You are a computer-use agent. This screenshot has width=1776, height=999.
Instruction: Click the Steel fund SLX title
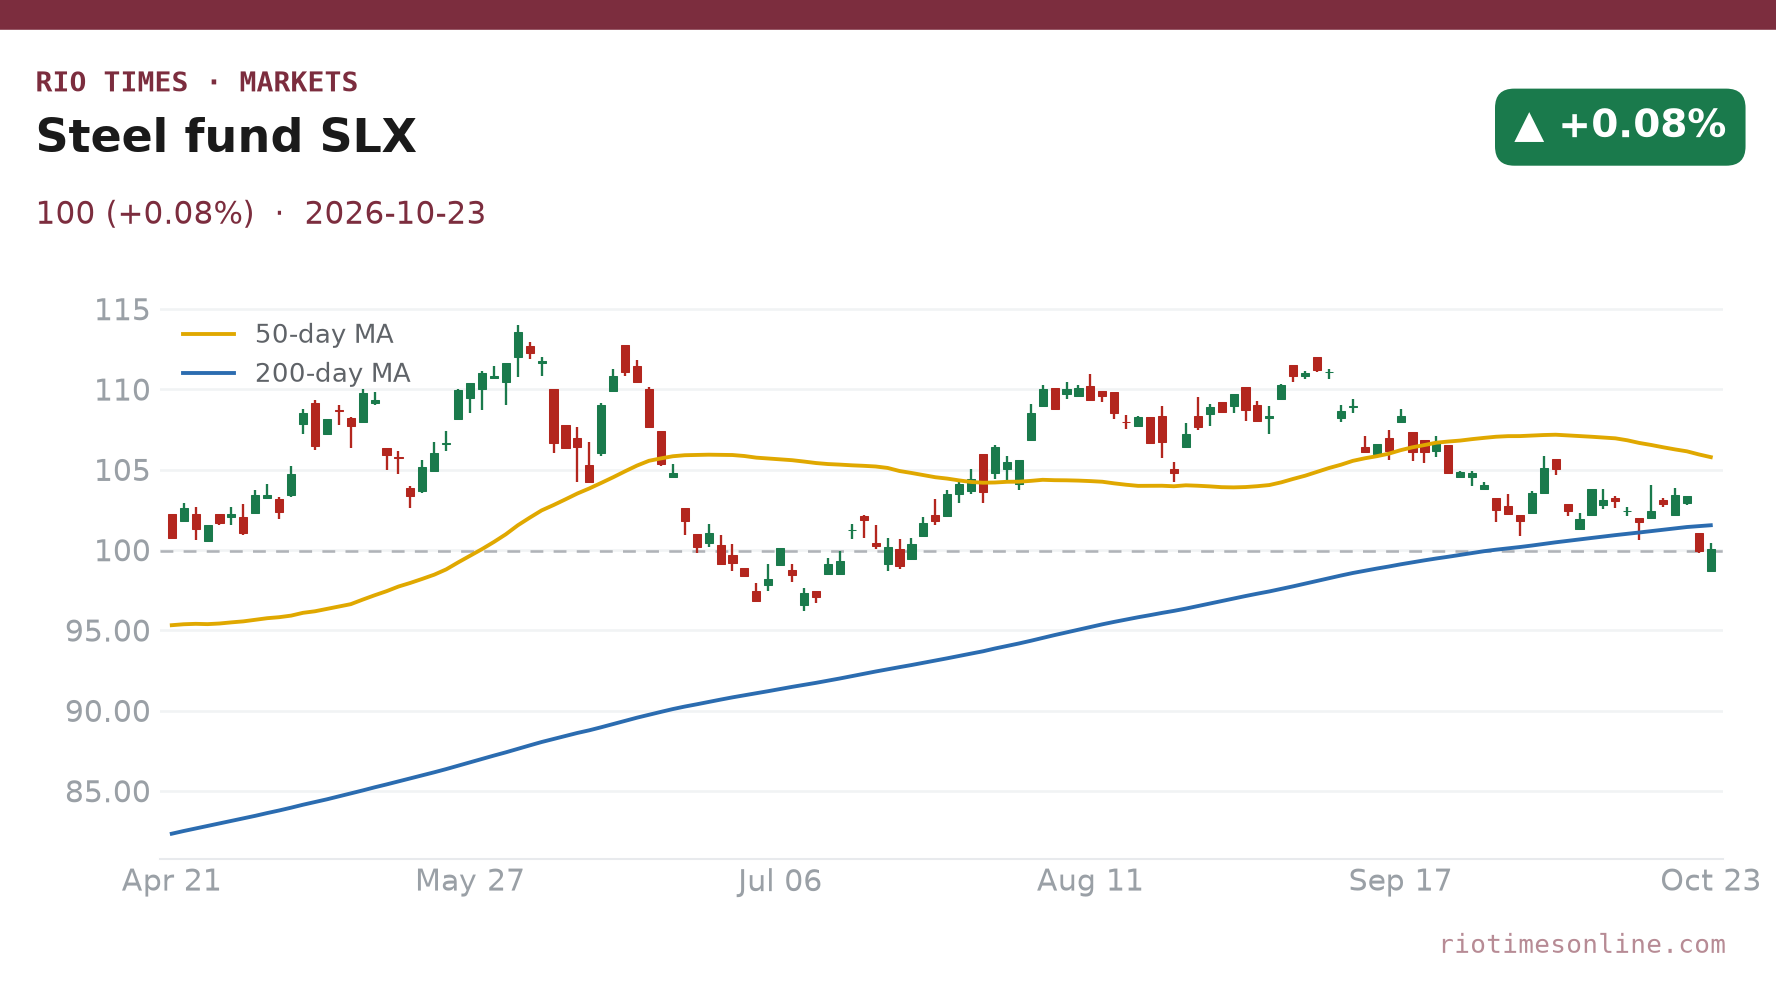tap(226, 136)
